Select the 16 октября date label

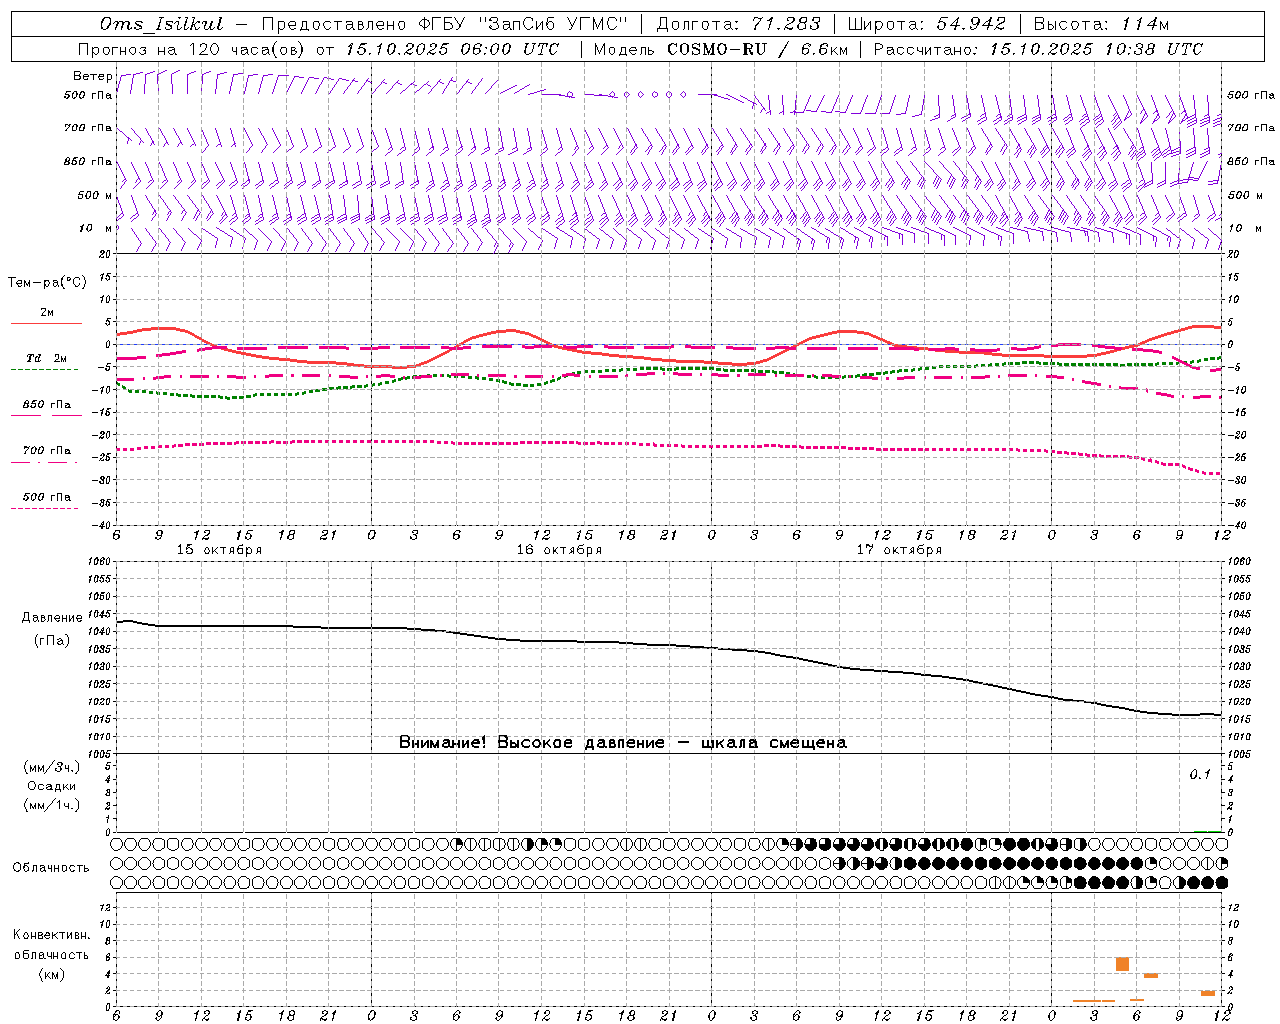click(x=559, y=550)
